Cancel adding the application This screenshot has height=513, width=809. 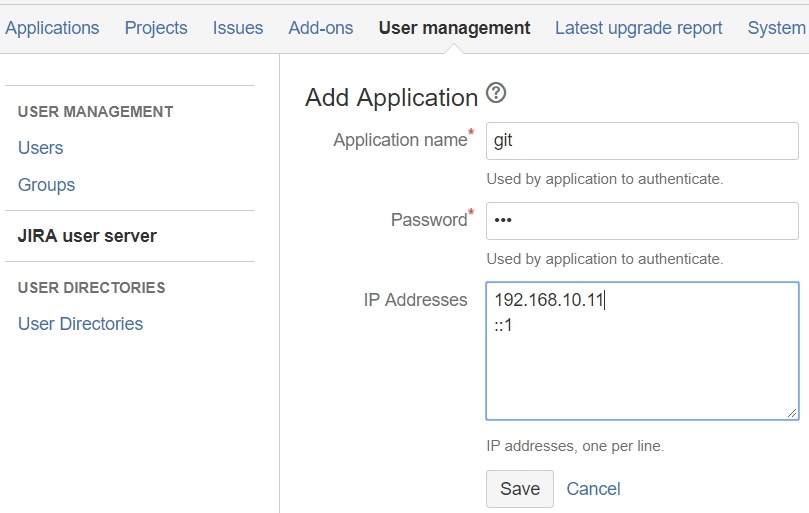[x=593, y=489]
